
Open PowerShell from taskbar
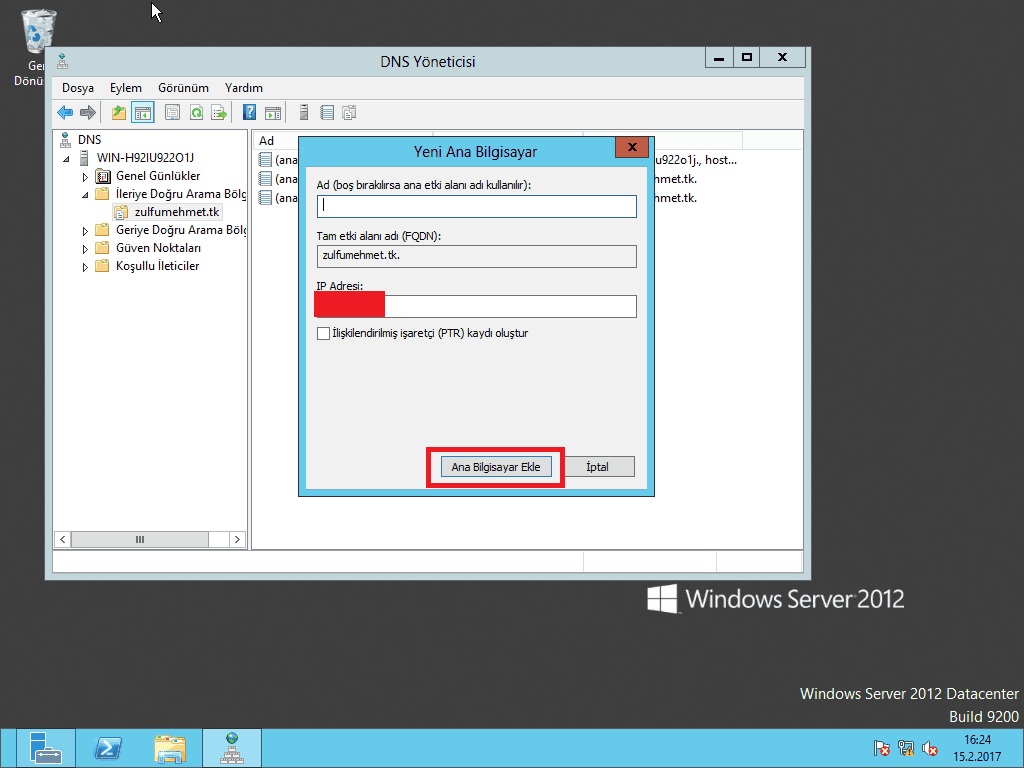point(108,748)
